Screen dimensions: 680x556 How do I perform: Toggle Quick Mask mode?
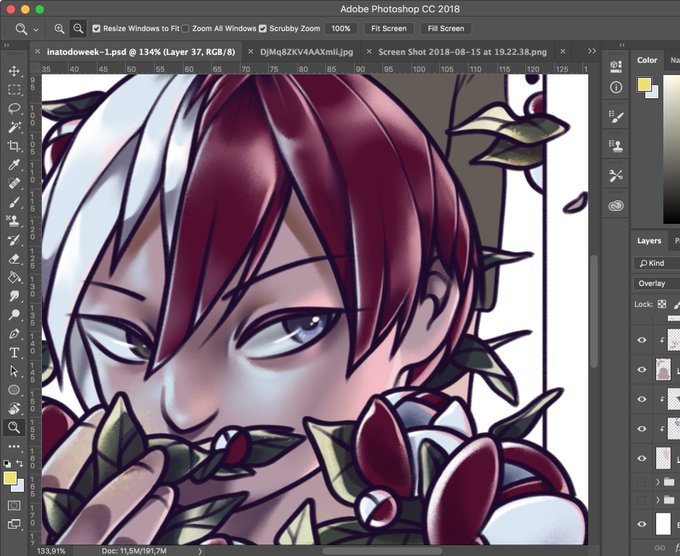click(x=14, y=506)
